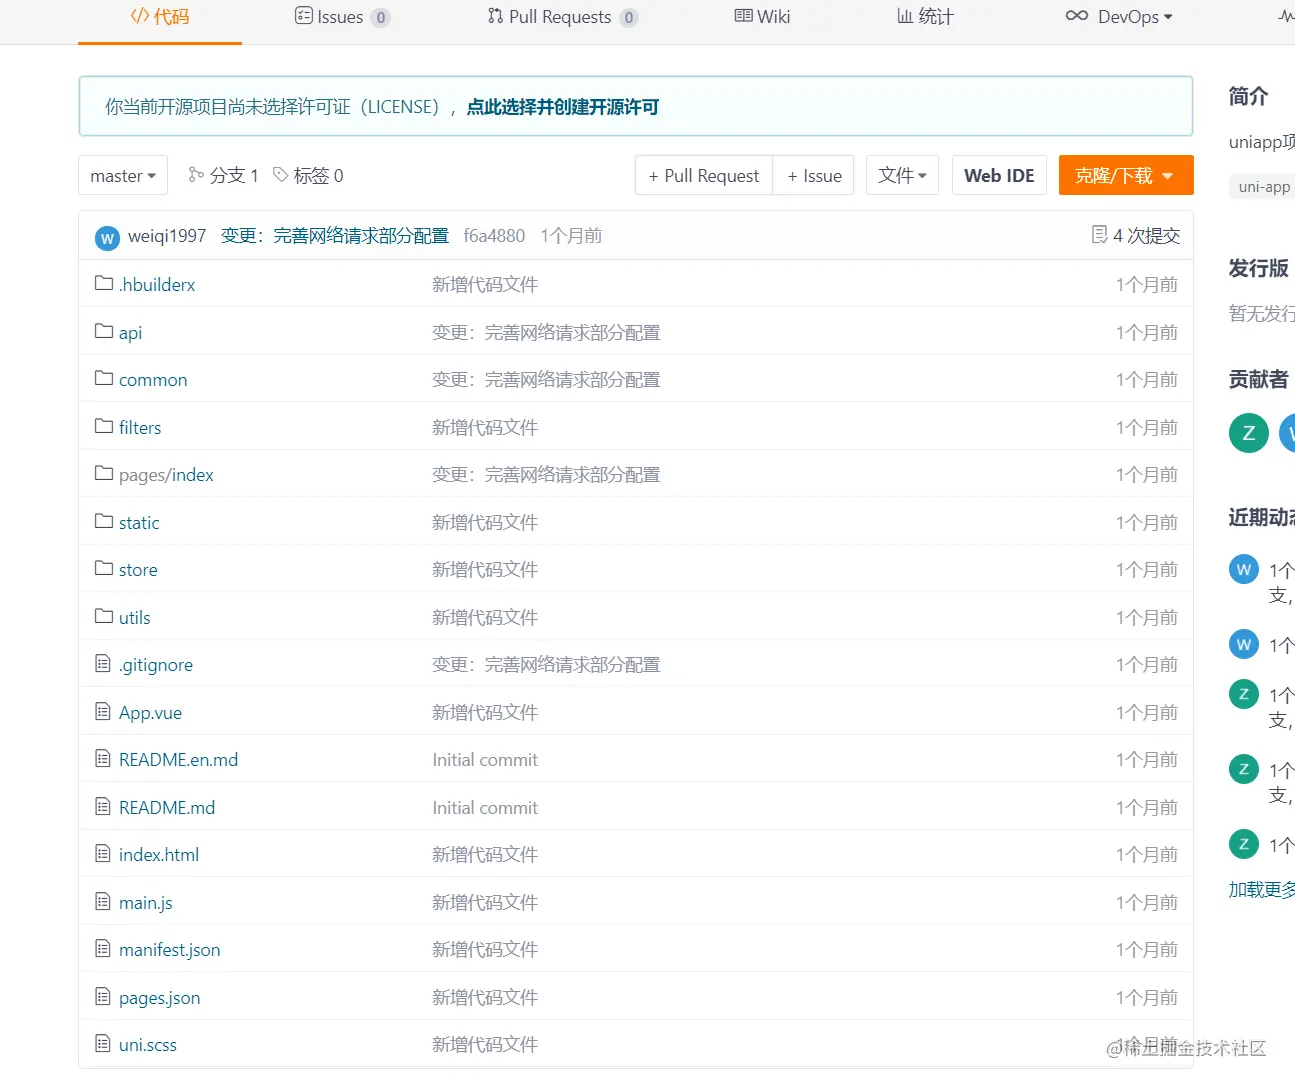Click the folder icon beside utils
Image resolution: width=1295 pixels, height=1087 pixels.
[104, 616]
